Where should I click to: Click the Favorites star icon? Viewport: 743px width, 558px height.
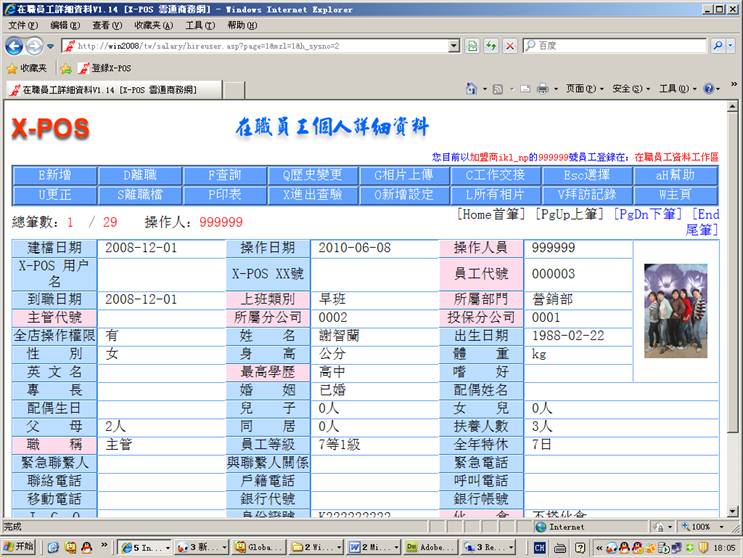(12, 68)
